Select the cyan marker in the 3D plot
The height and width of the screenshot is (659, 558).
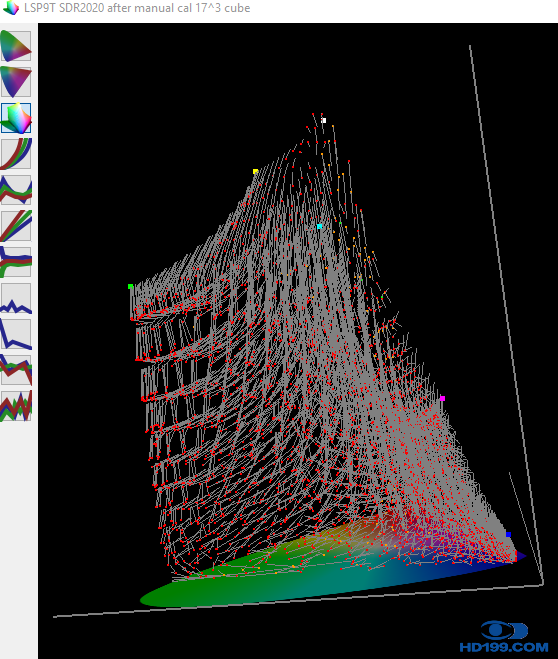(319, 227)
